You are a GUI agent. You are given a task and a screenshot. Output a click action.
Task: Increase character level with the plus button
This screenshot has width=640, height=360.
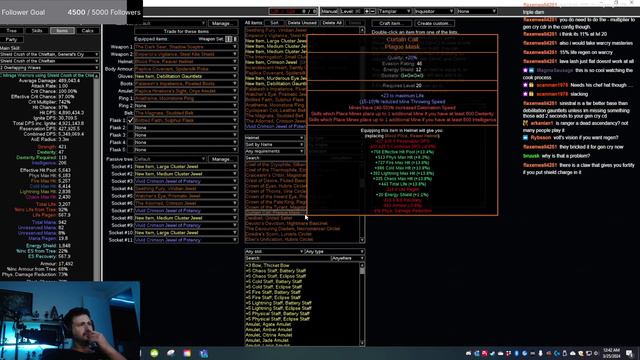click(367, 11)
